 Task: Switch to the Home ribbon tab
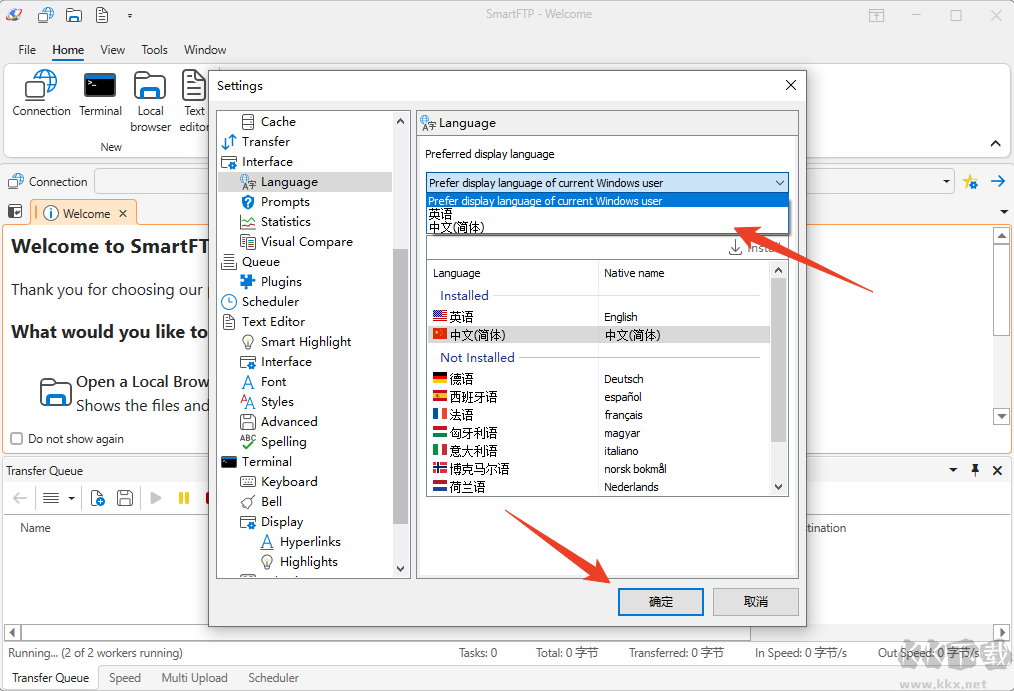click(68, 50)
